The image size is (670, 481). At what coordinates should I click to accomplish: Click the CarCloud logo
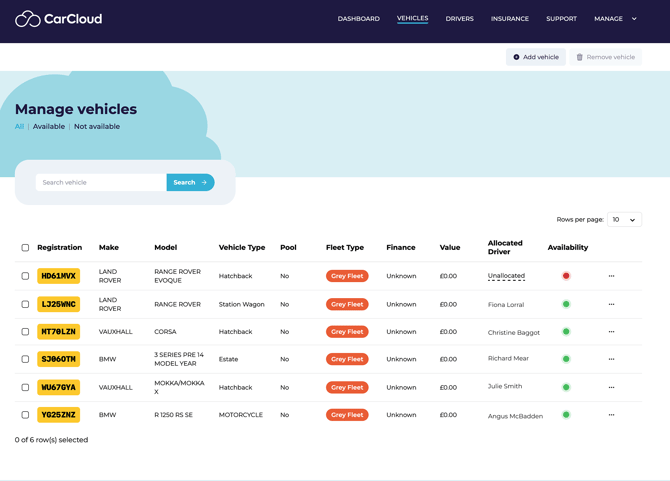[x=59, y=19]
